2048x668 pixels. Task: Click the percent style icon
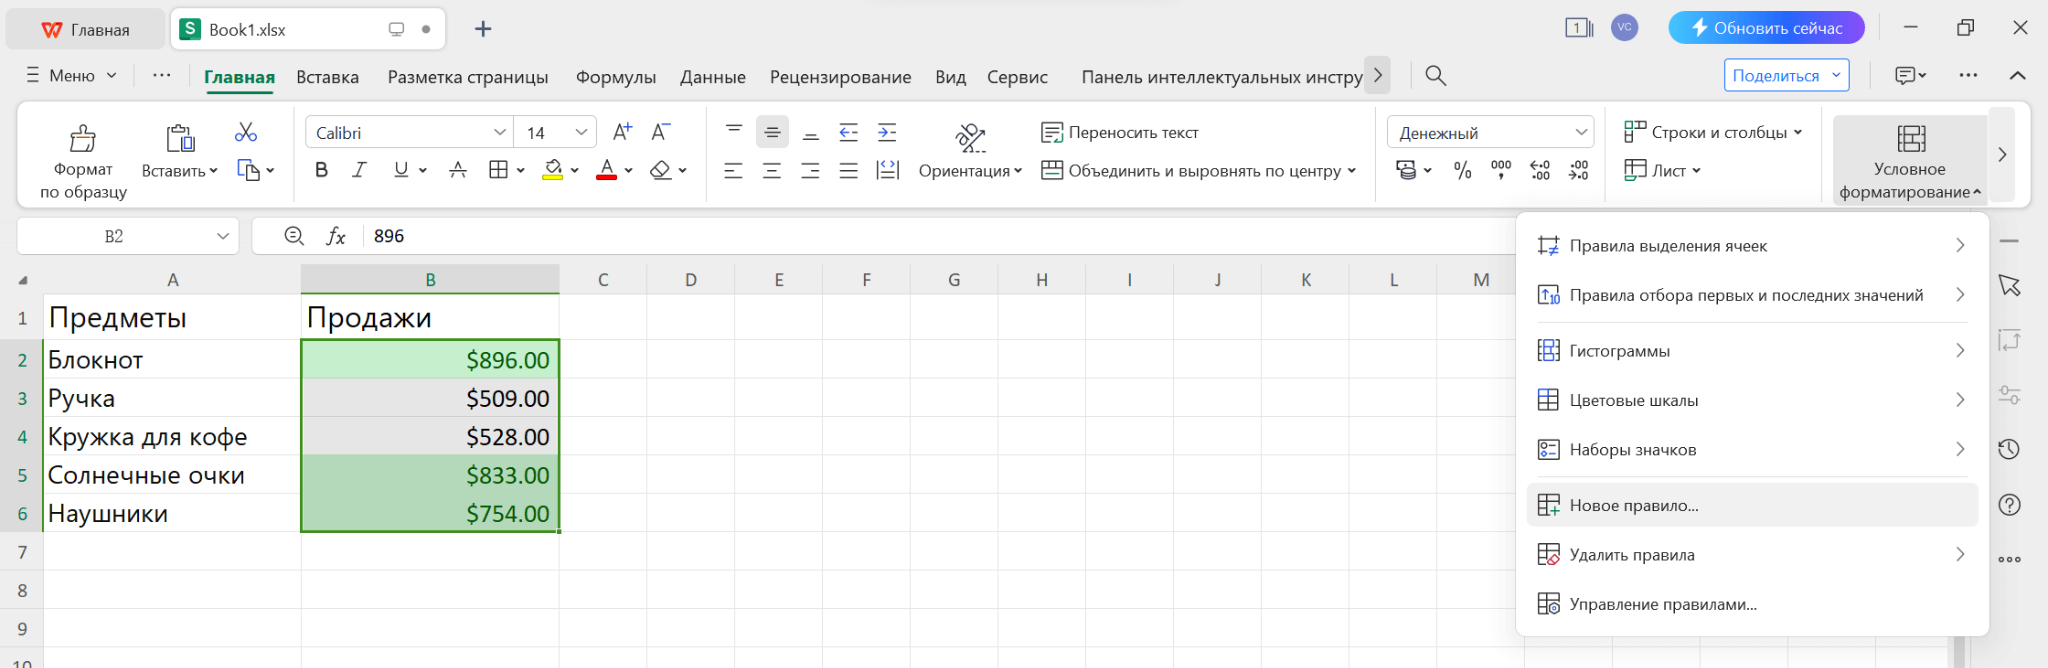(1462, 170)
